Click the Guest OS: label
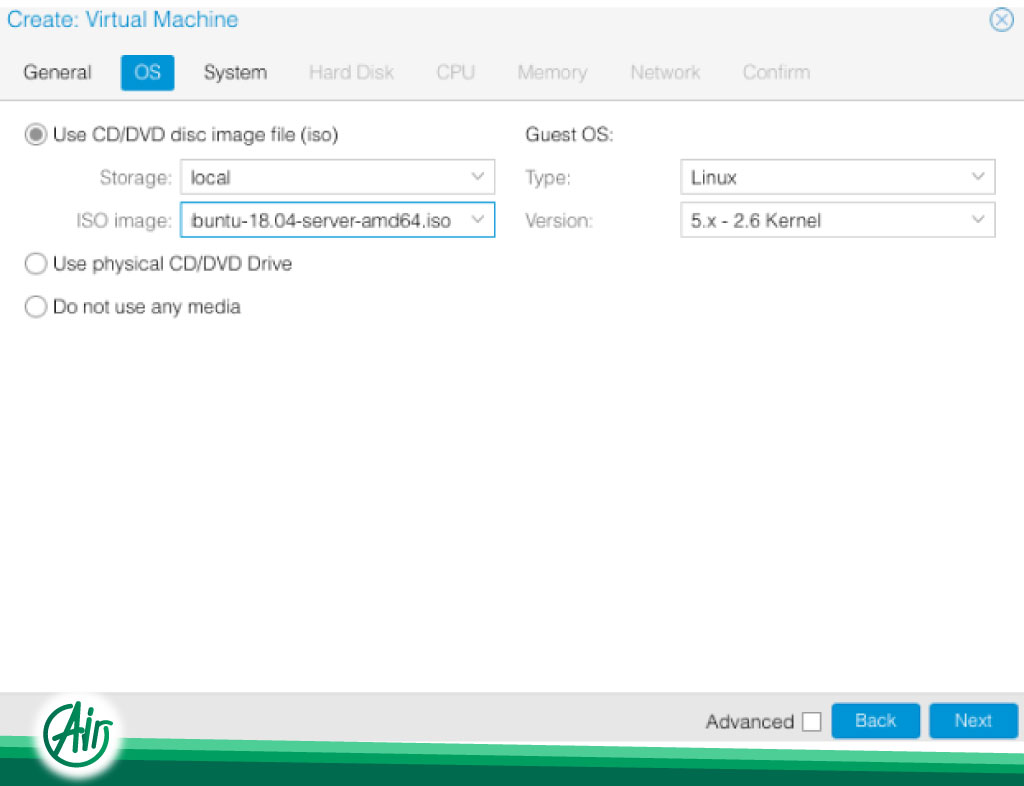The image size is (1024, 786). point(569,135)
